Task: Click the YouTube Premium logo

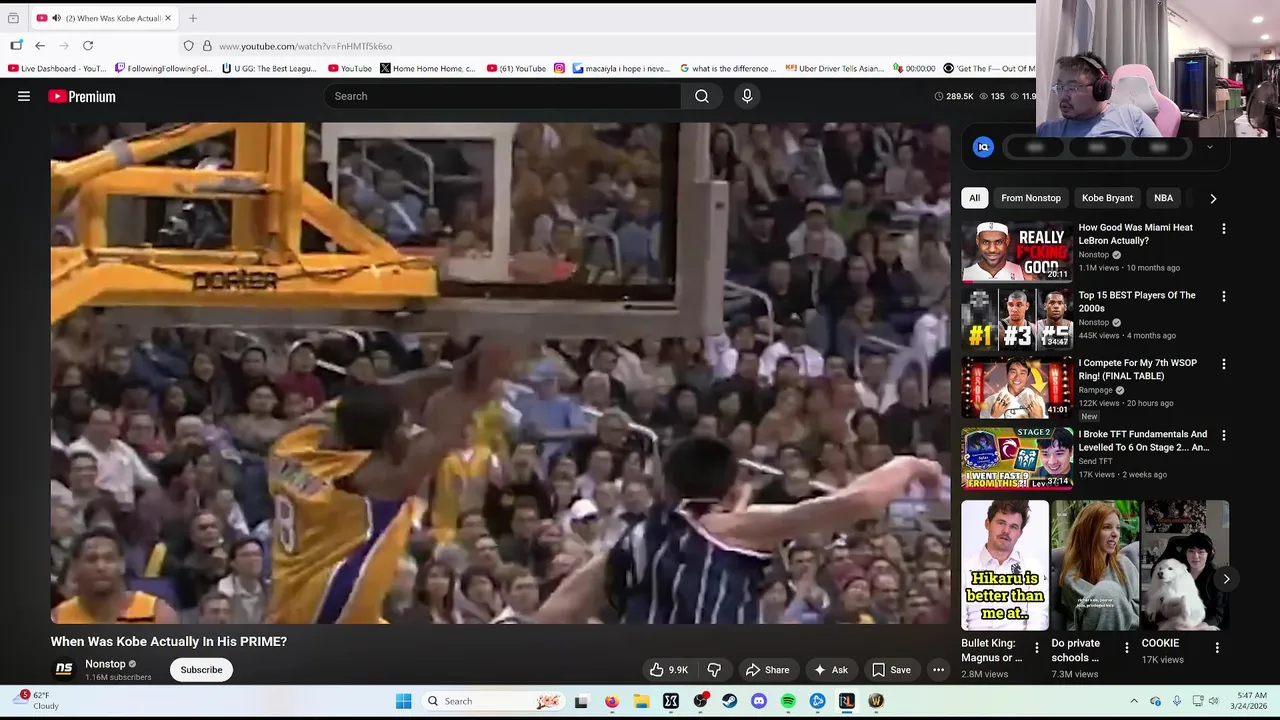Action: (82, 96)
